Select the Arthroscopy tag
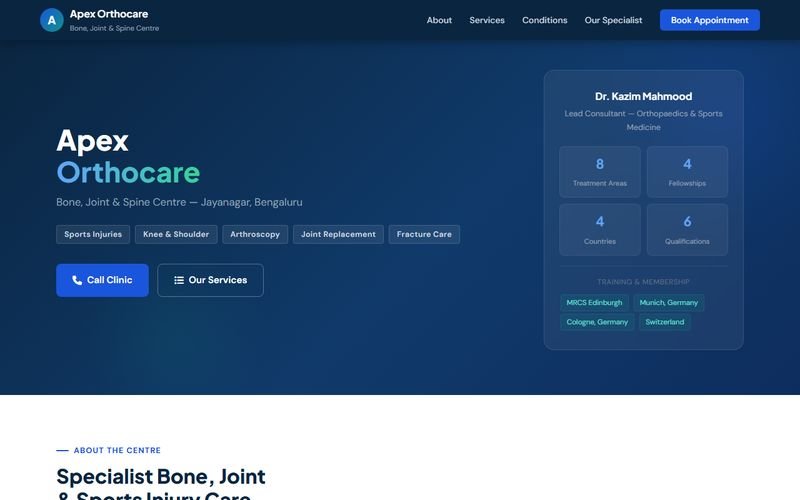The image size is (800, 500). (x=255, y=234)
